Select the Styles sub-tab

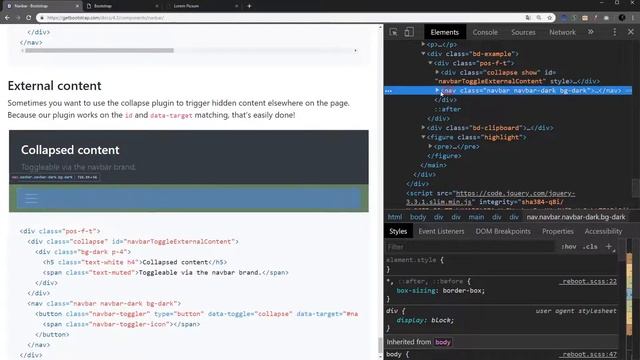[x=398, y=231]
